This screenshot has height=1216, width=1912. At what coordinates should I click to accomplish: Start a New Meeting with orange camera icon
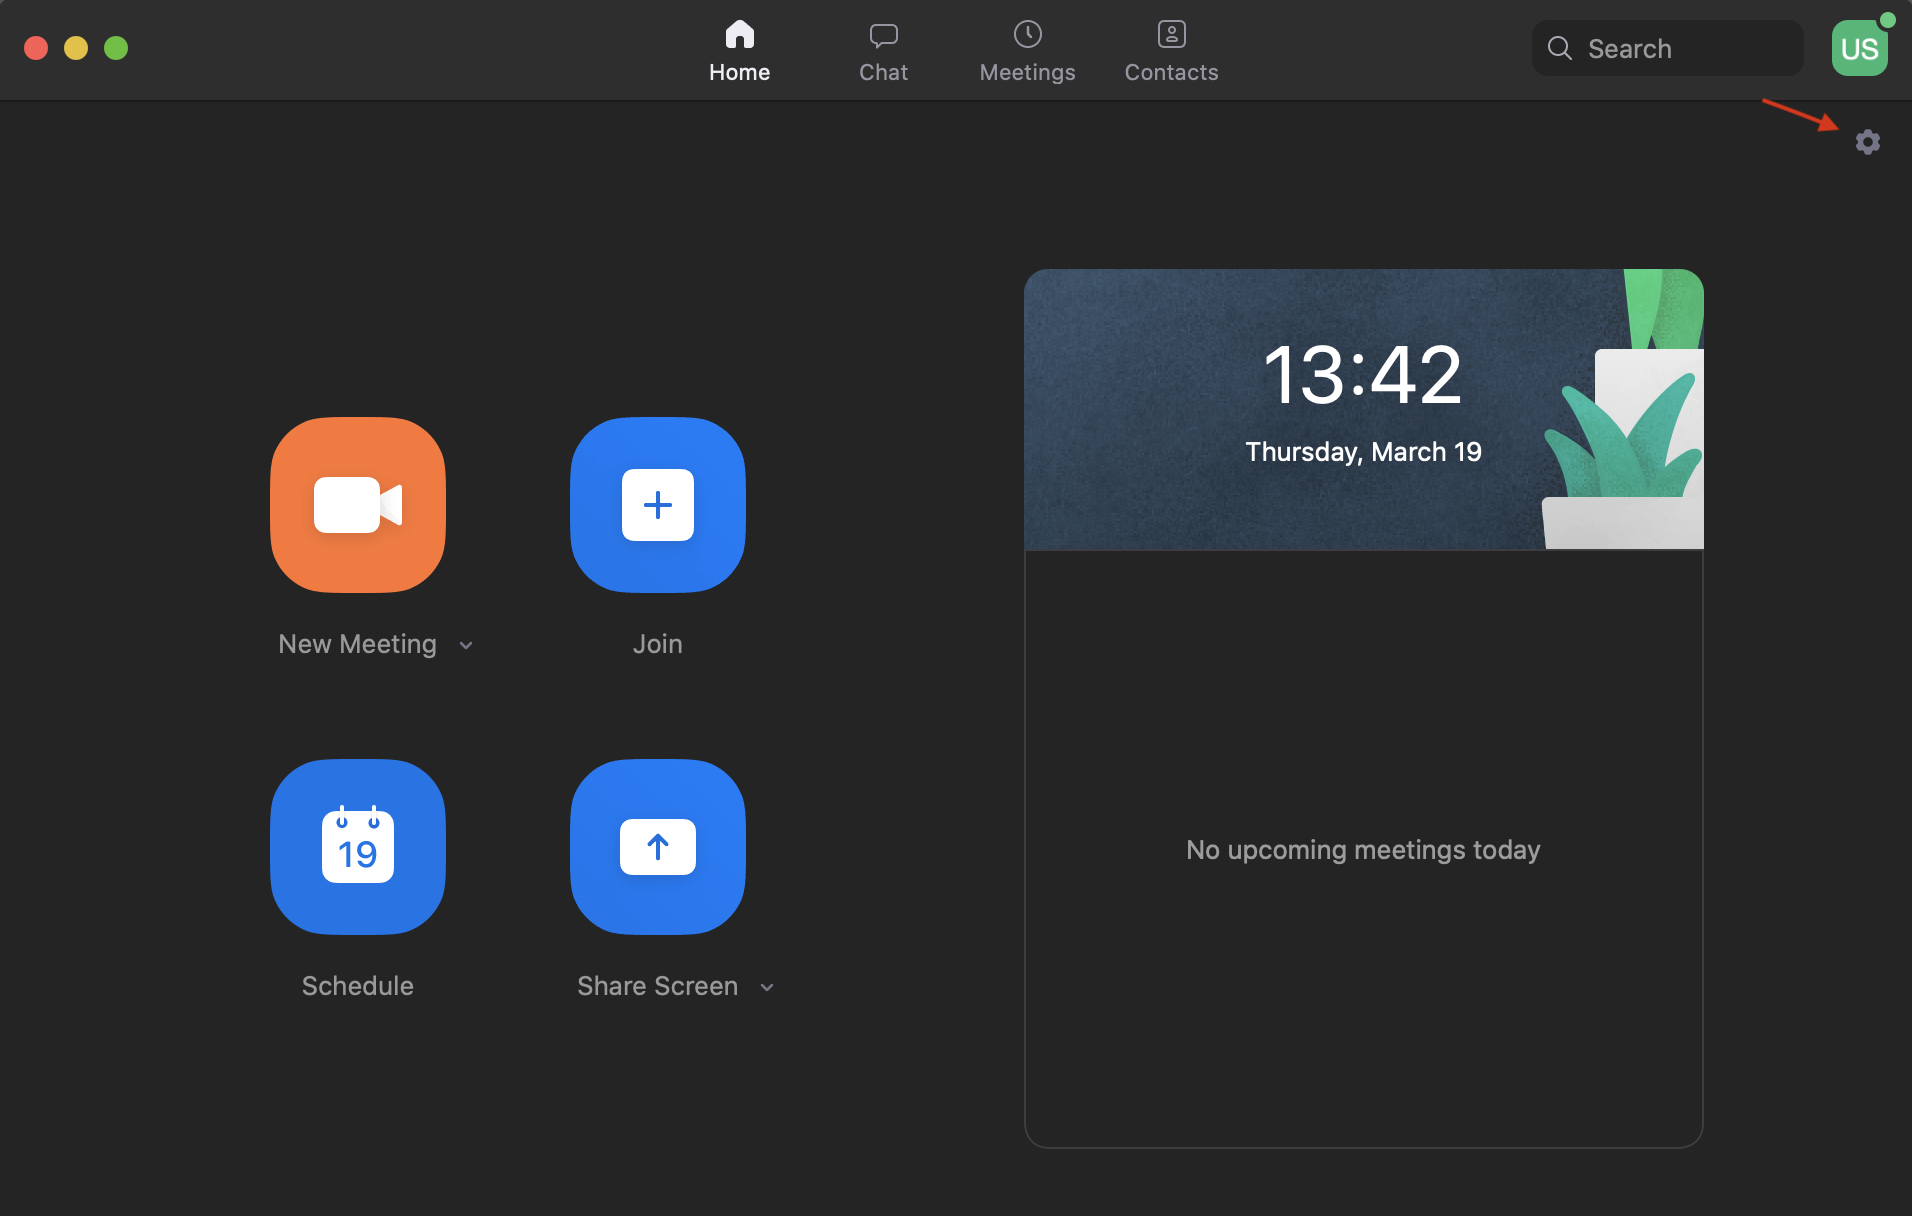pyautogui.click(x=358, y=505)
